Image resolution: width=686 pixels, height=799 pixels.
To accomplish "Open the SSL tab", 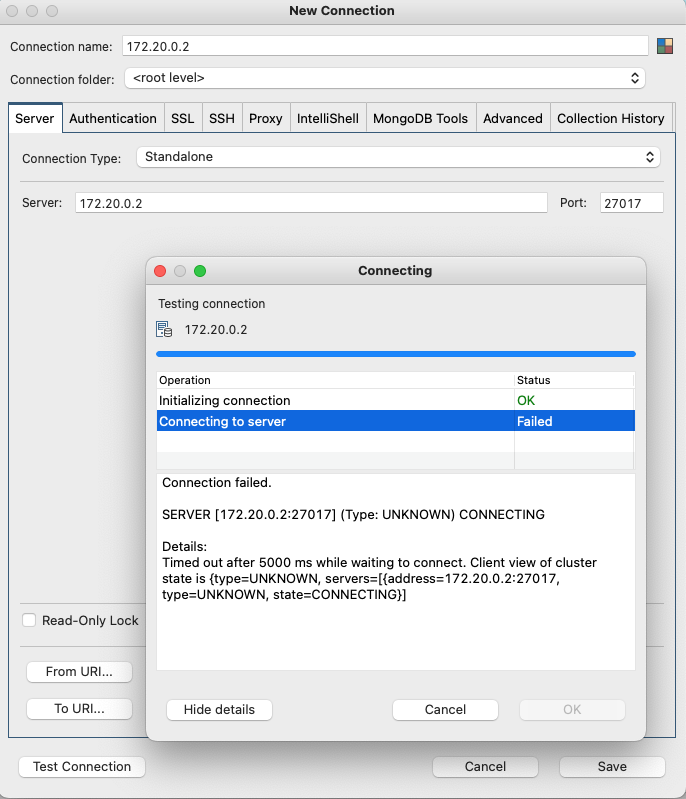I will [182, 118].
